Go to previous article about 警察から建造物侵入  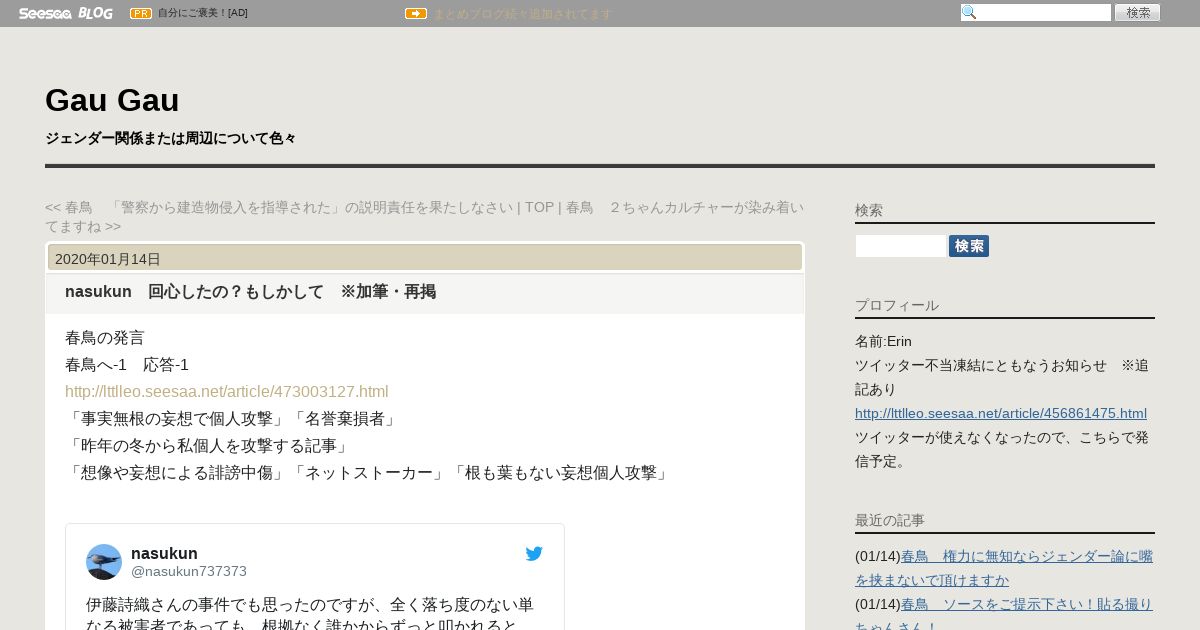(x=279, y=207)
